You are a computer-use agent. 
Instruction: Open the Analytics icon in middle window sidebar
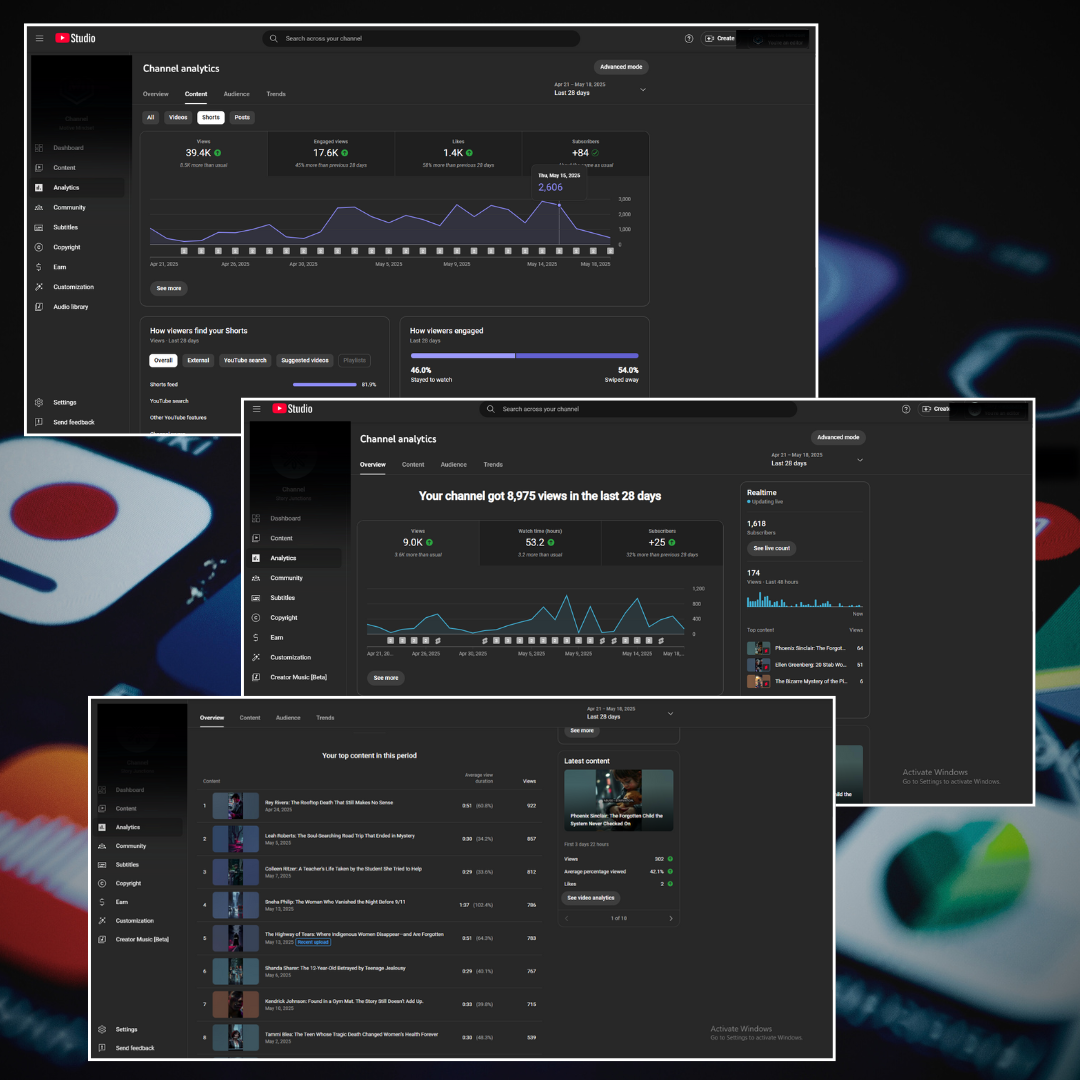256,559
